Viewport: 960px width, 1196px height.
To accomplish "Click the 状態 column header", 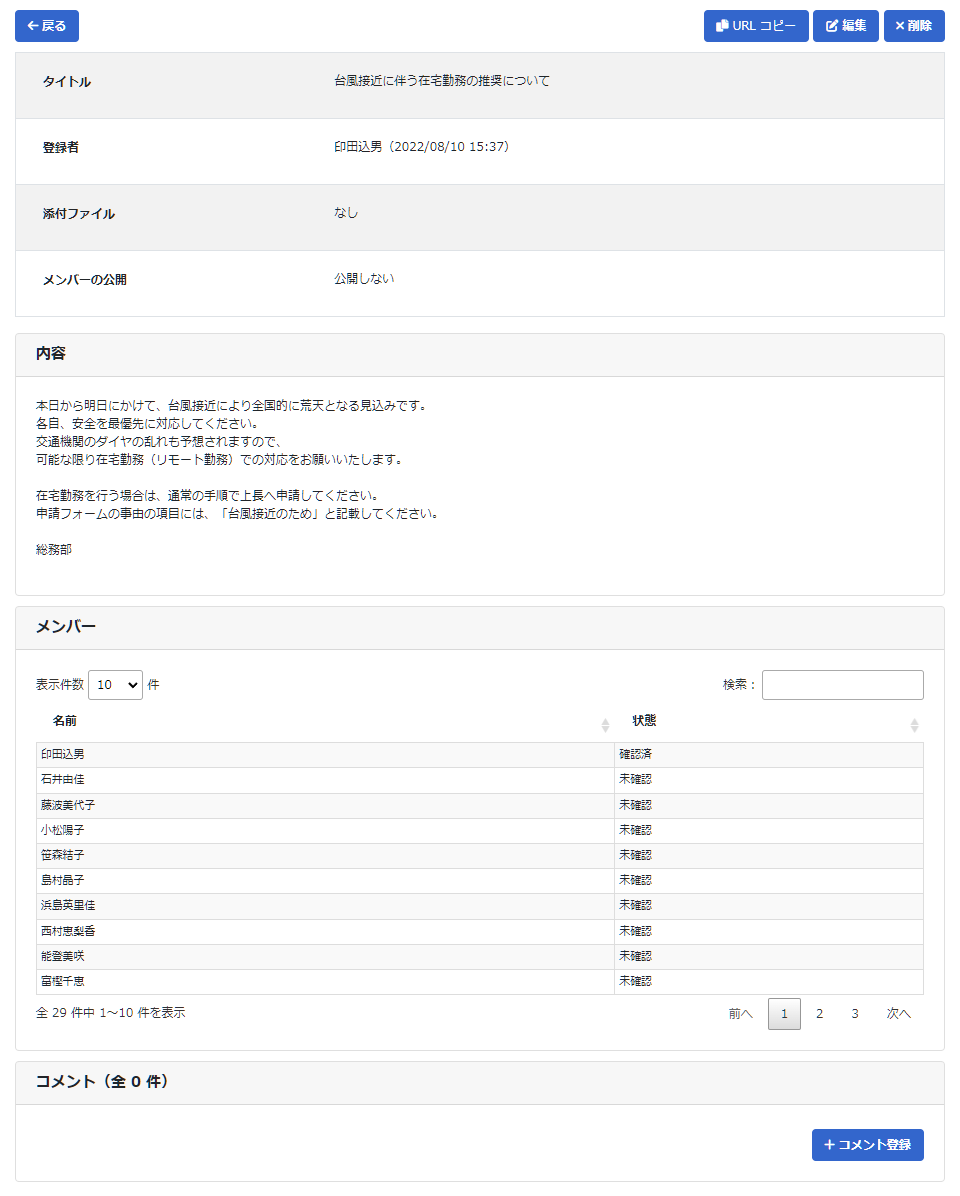I will [644, 721].
